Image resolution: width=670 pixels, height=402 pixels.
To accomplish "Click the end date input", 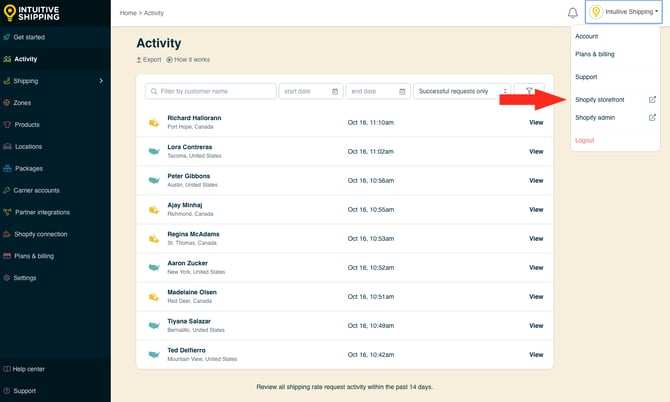I will tap(378, 91).
